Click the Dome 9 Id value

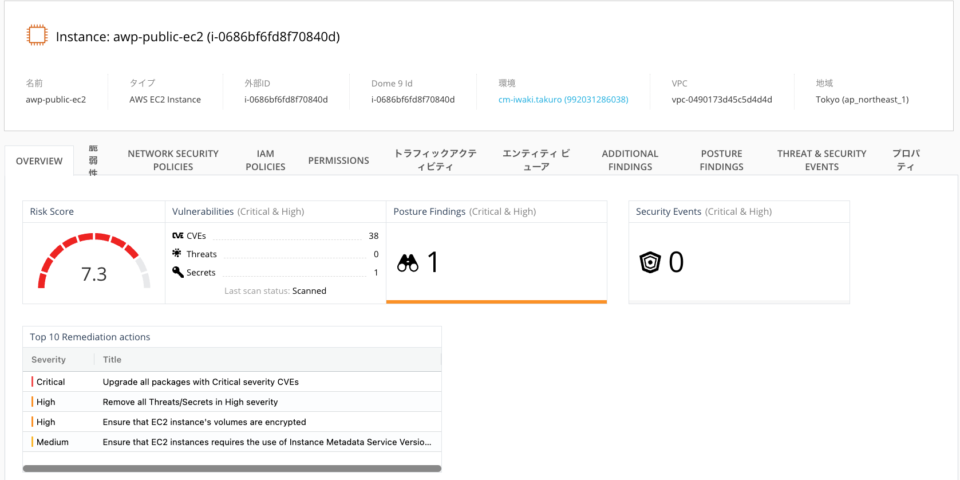point(413,99)
